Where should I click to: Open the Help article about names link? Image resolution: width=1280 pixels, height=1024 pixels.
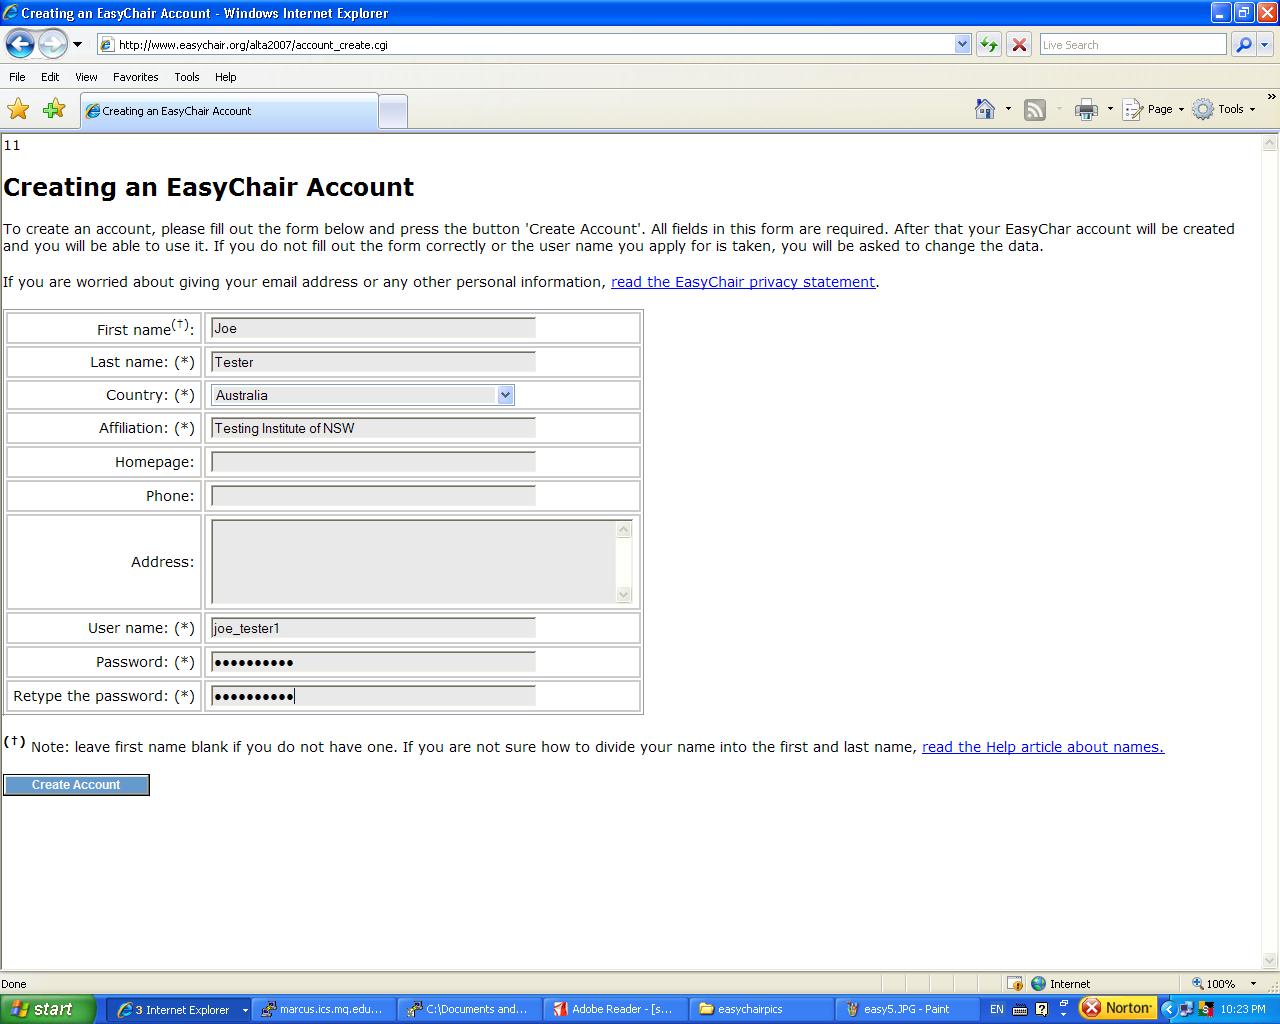(x=1043, y=747)
